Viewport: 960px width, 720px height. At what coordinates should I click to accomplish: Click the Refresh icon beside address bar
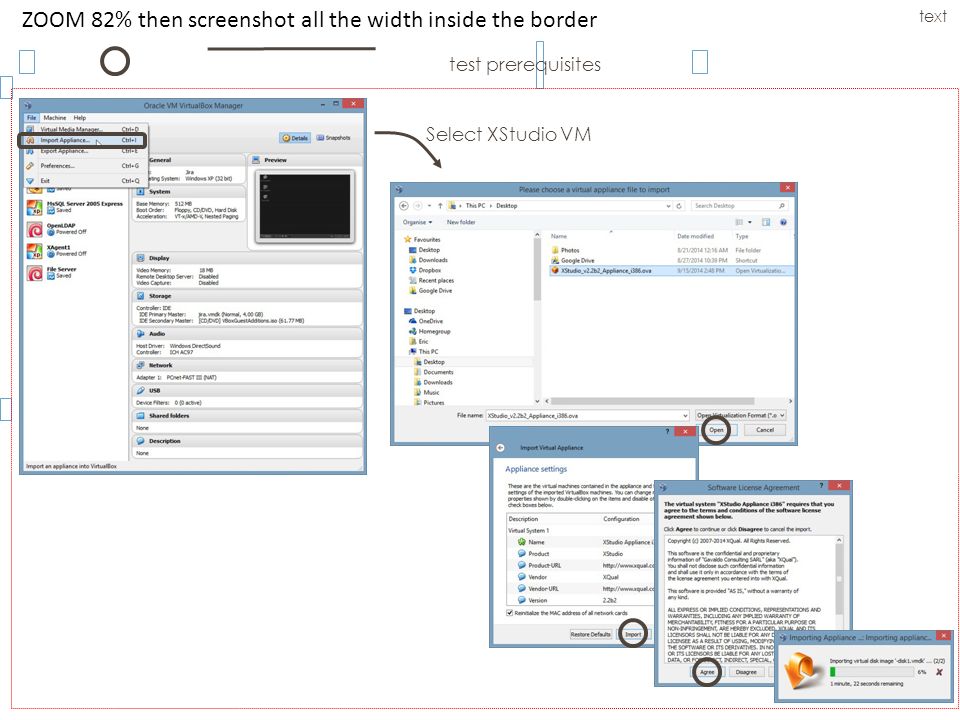click(678, 206)
